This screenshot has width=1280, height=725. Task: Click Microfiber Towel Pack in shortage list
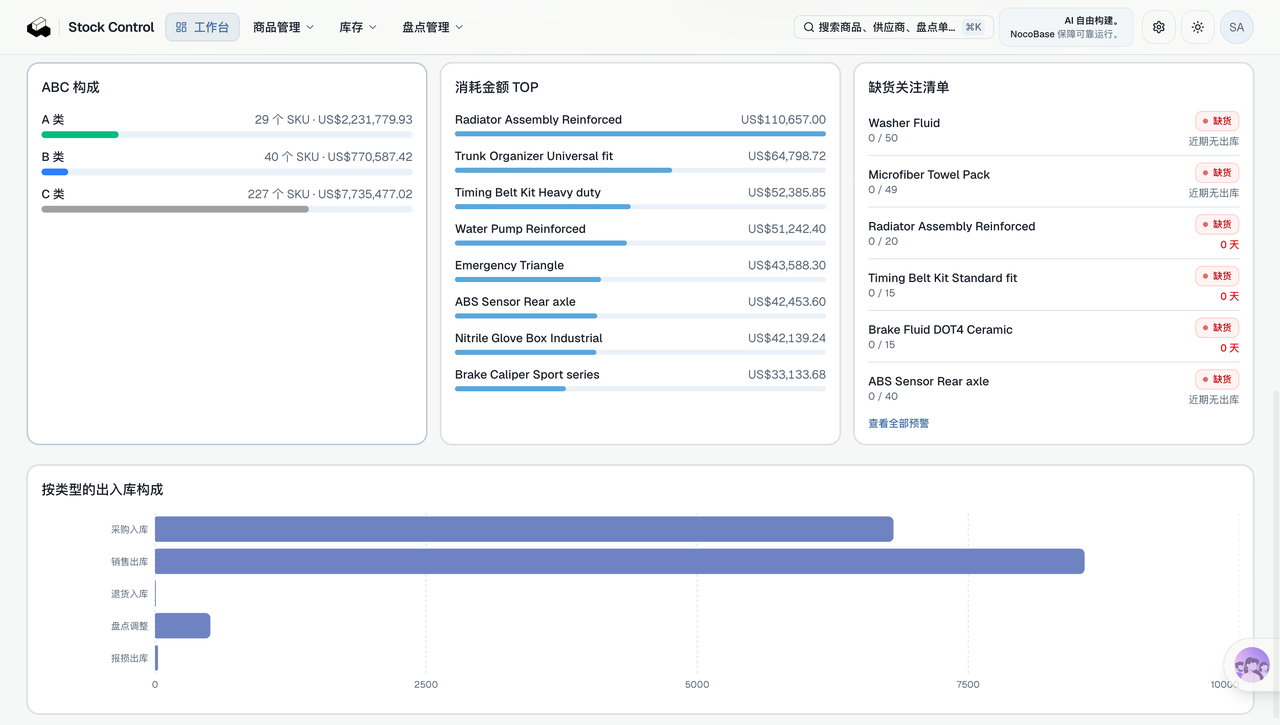pyautogui.click(x=929, y=174)
